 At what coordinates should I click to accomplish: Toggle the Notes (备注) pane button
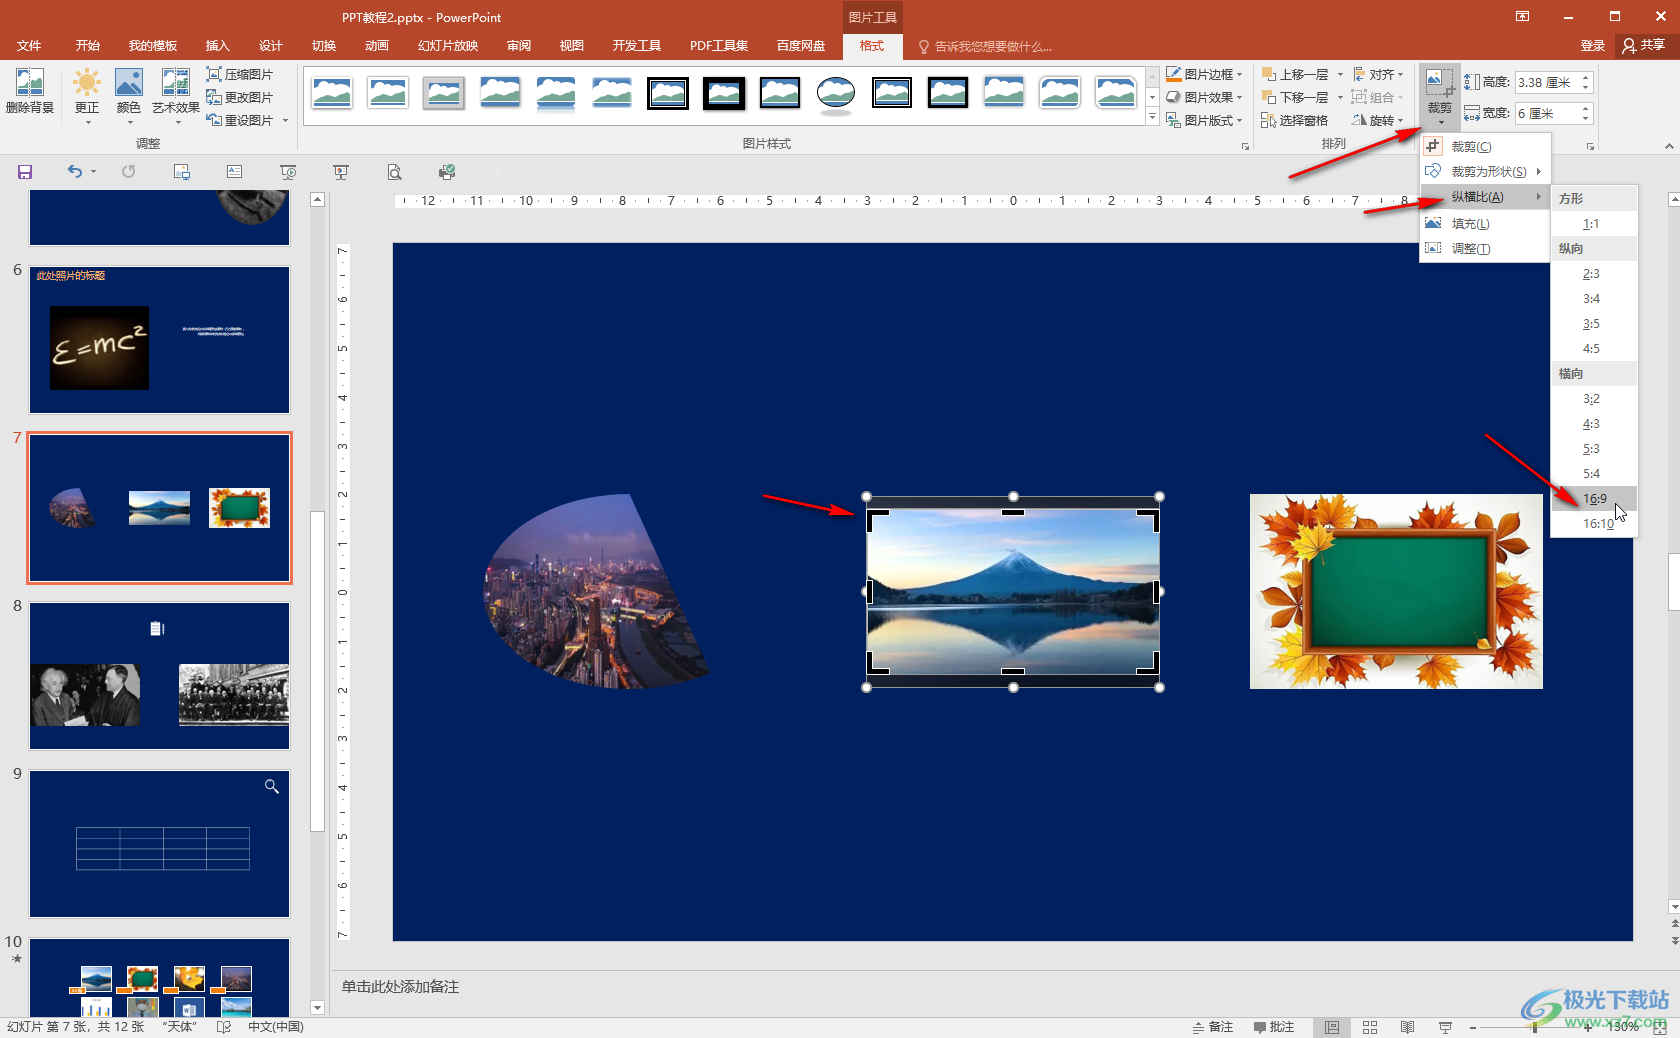coord(1213,1027)
